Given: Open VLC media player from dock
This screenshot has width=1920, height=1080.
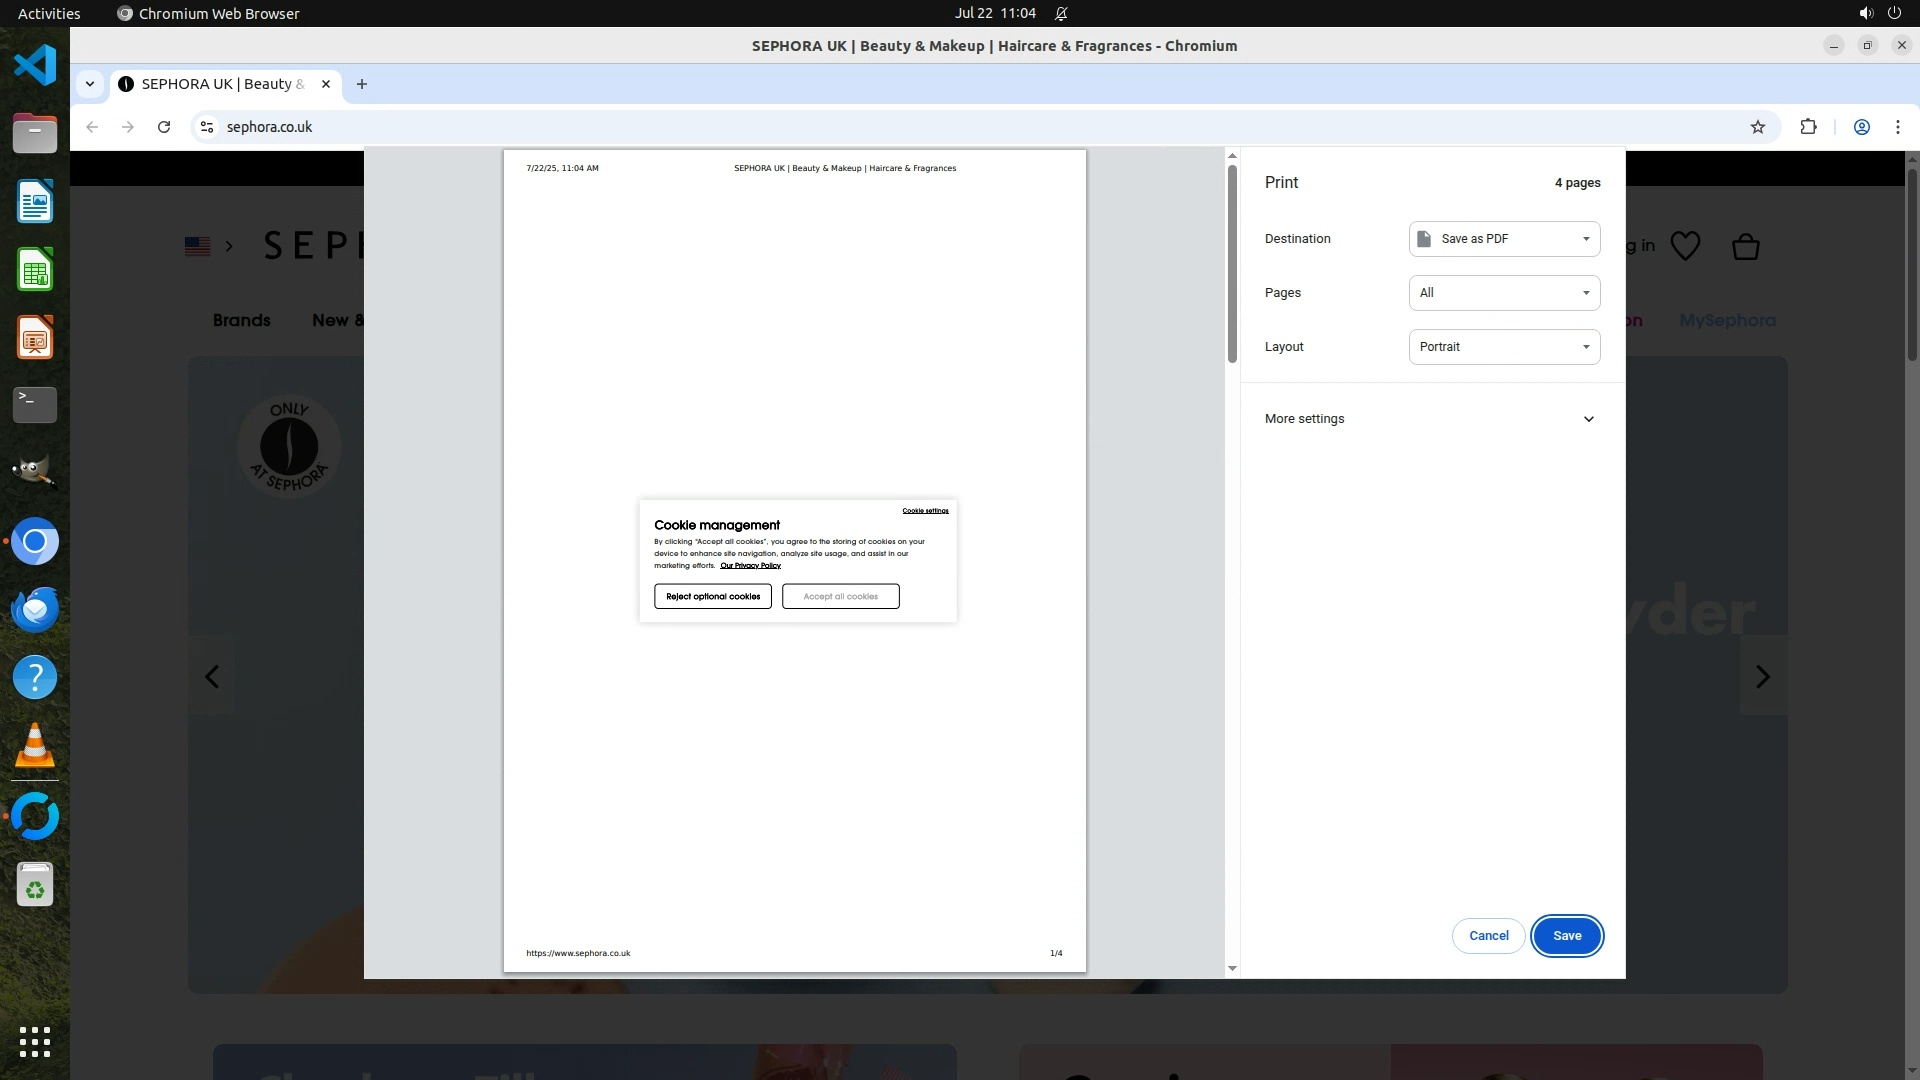Looking at the screenshot, I should (x=35, y=746).
